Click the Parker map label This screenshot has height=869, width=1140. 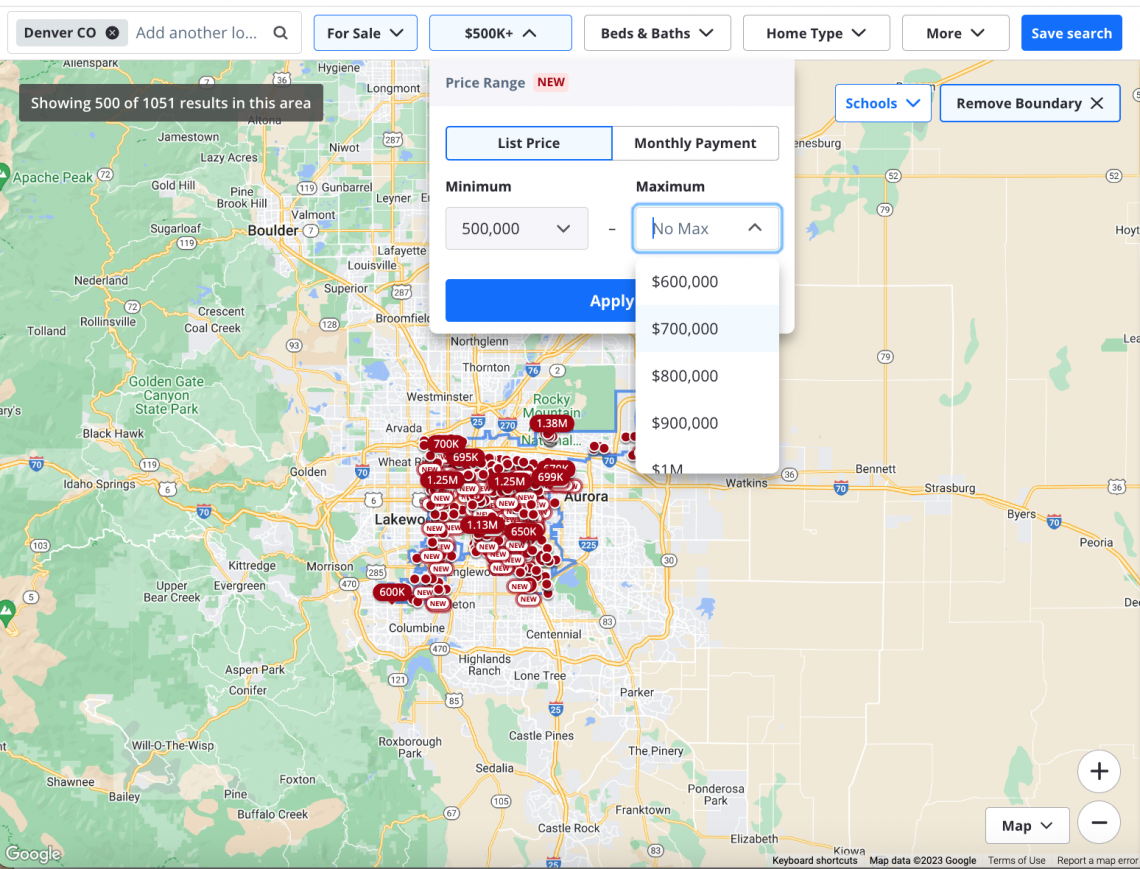click(x=637, y=692)
